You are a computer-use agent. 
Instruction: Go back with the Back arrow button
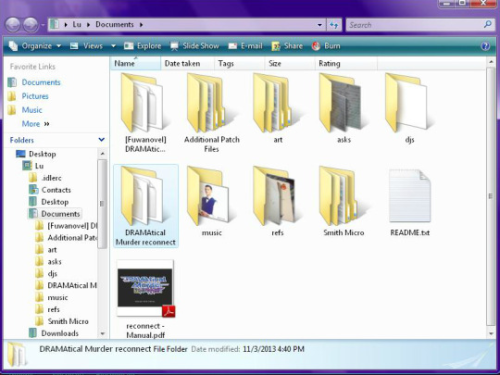coord(13,25)
